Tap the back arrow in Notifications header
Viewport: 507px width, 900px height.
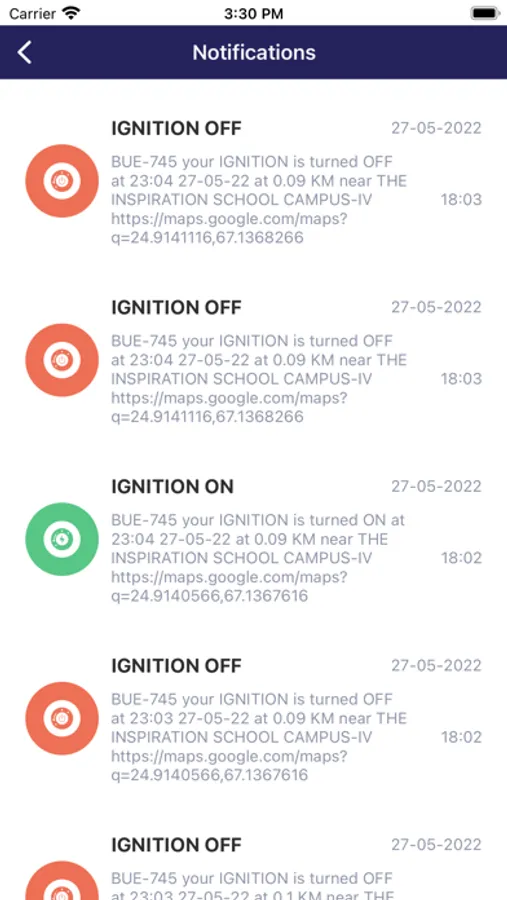(x=24, y=52)
